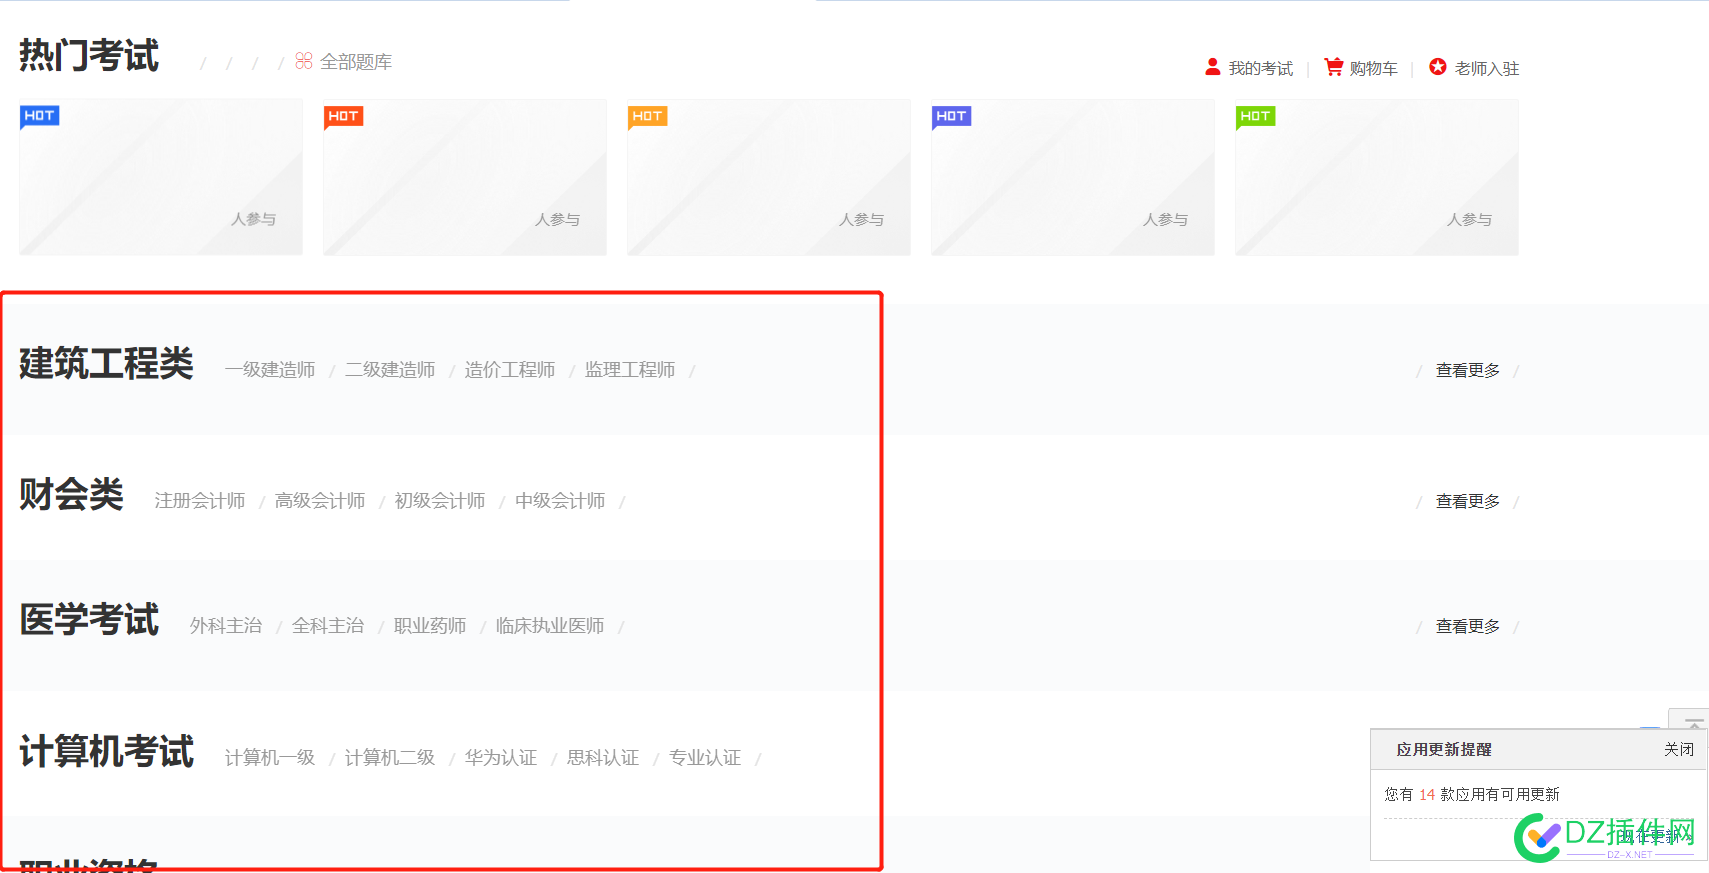
Task: View more in 医学考试 row
Action: (1468, 626)
